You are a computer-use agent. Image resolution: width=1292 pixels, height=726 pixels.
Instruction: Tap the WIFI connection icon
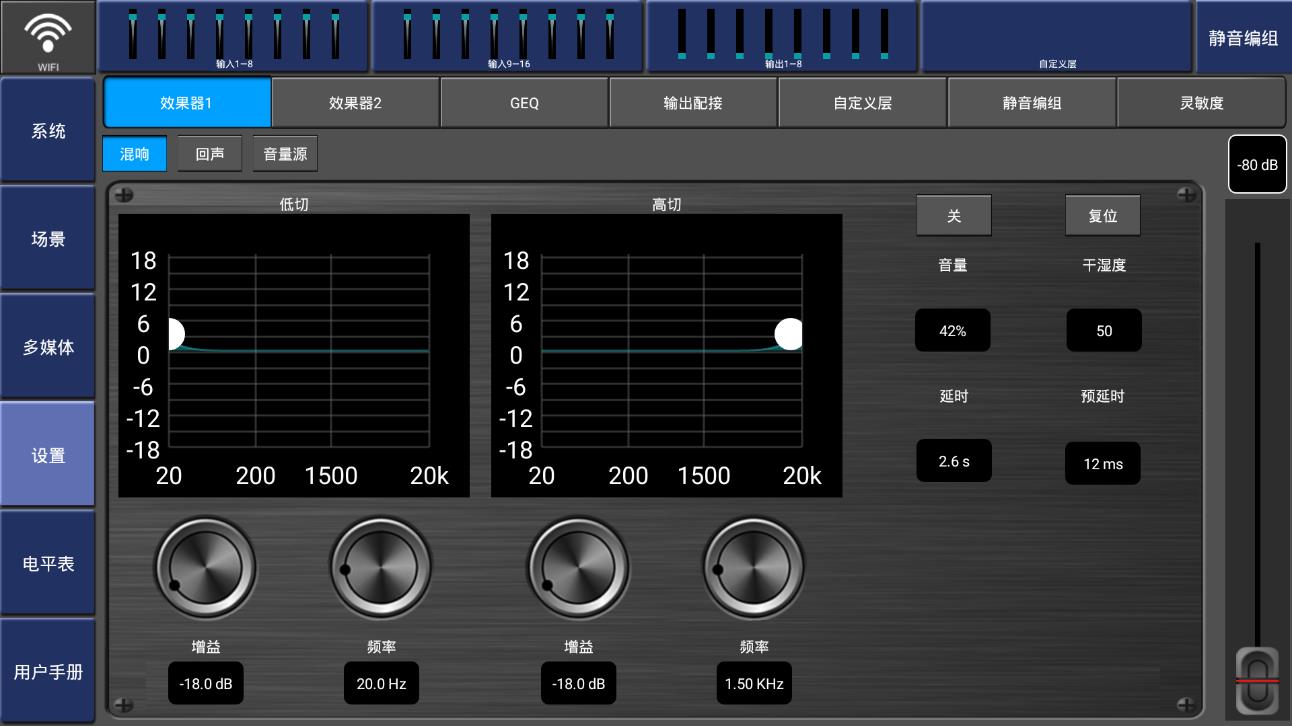tap(48, 37)
